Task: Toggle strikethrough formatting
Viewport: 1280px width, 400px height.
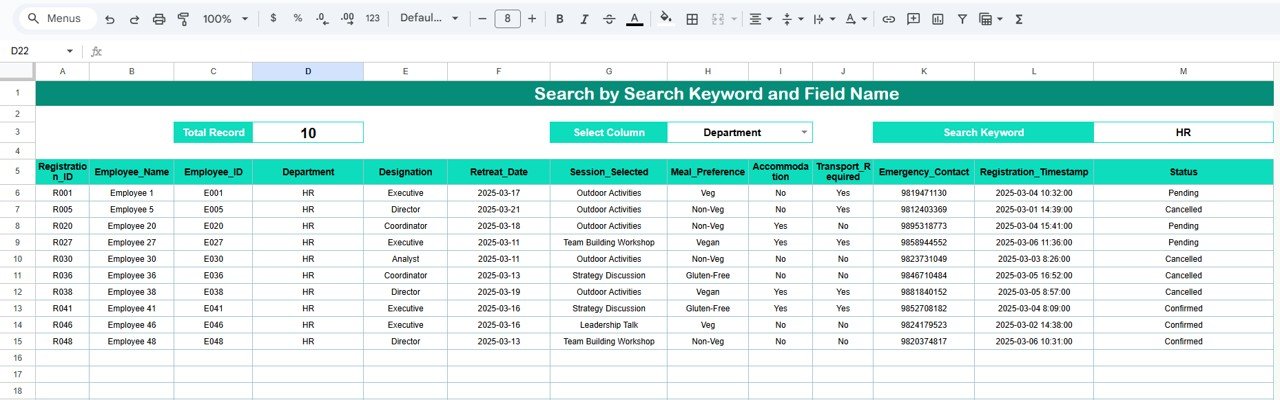Action: click(609, 19)
